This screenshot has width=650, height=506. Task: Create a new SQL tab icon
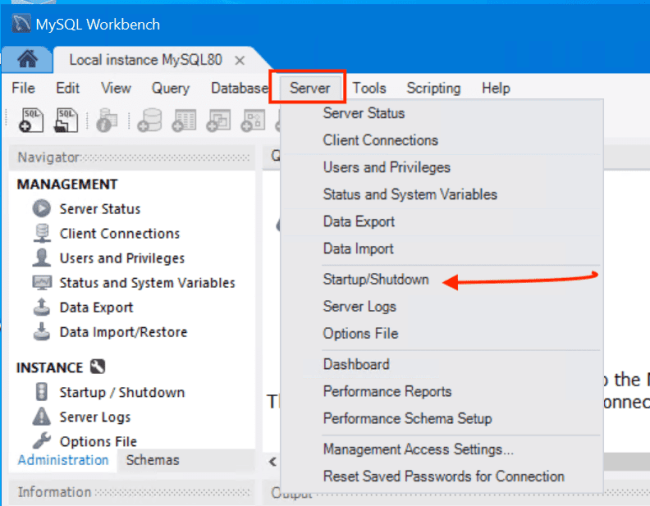tap(31, 121)
